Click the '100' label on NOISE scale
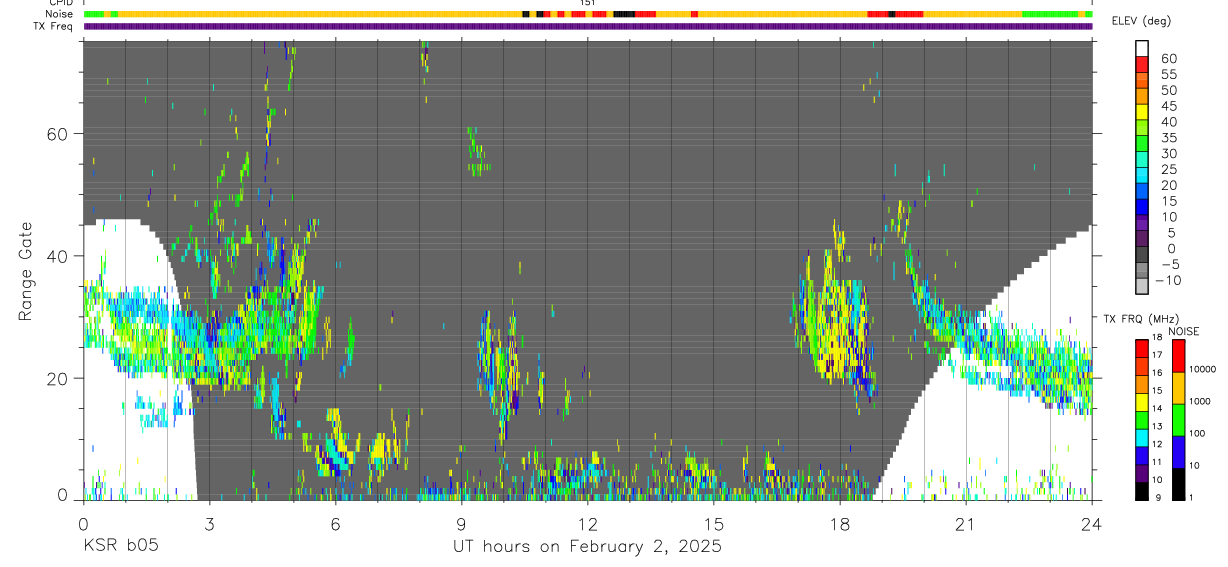This screenshot has height=567, width=1228. coord(1196,433)
